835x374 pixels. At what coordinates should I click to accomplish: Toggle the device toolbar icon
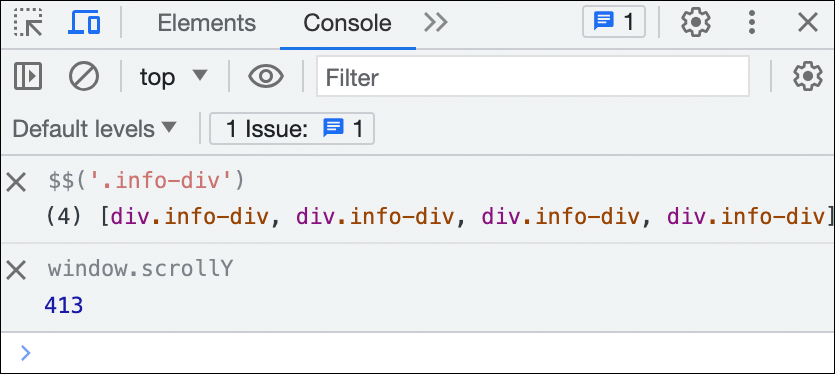point(84,23)
